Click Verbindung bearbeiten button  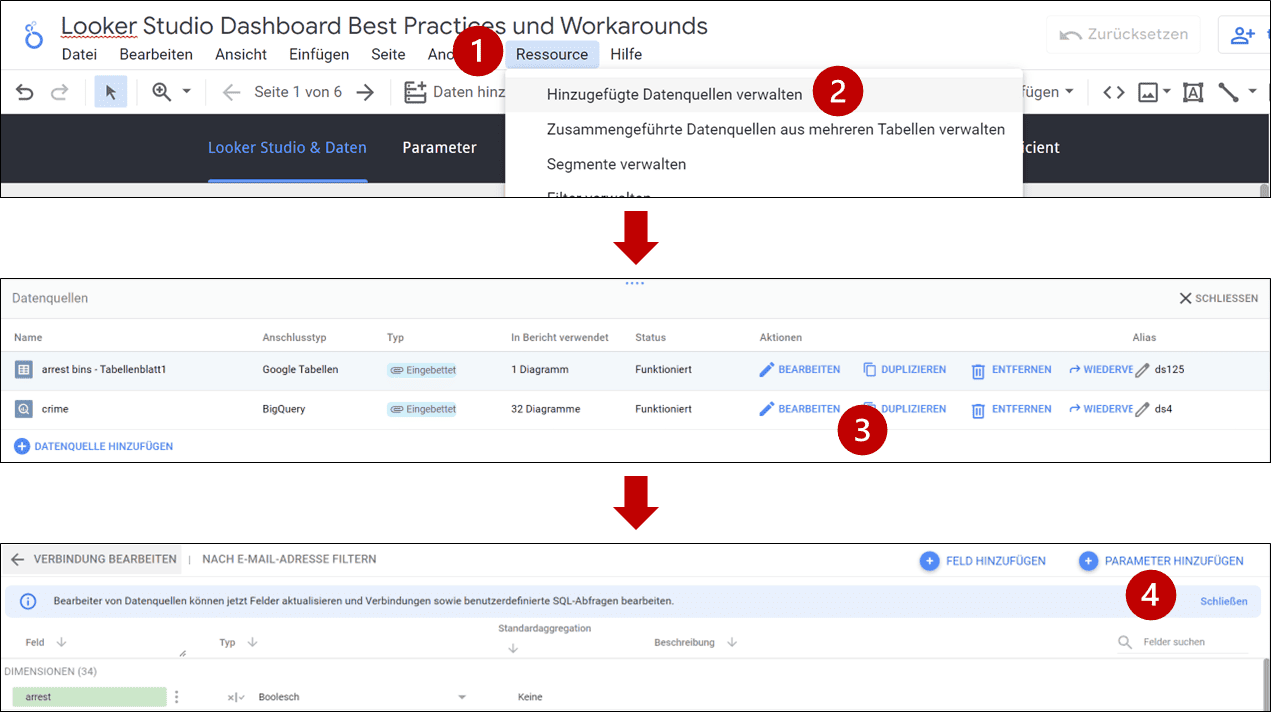[x=105, y=560]
